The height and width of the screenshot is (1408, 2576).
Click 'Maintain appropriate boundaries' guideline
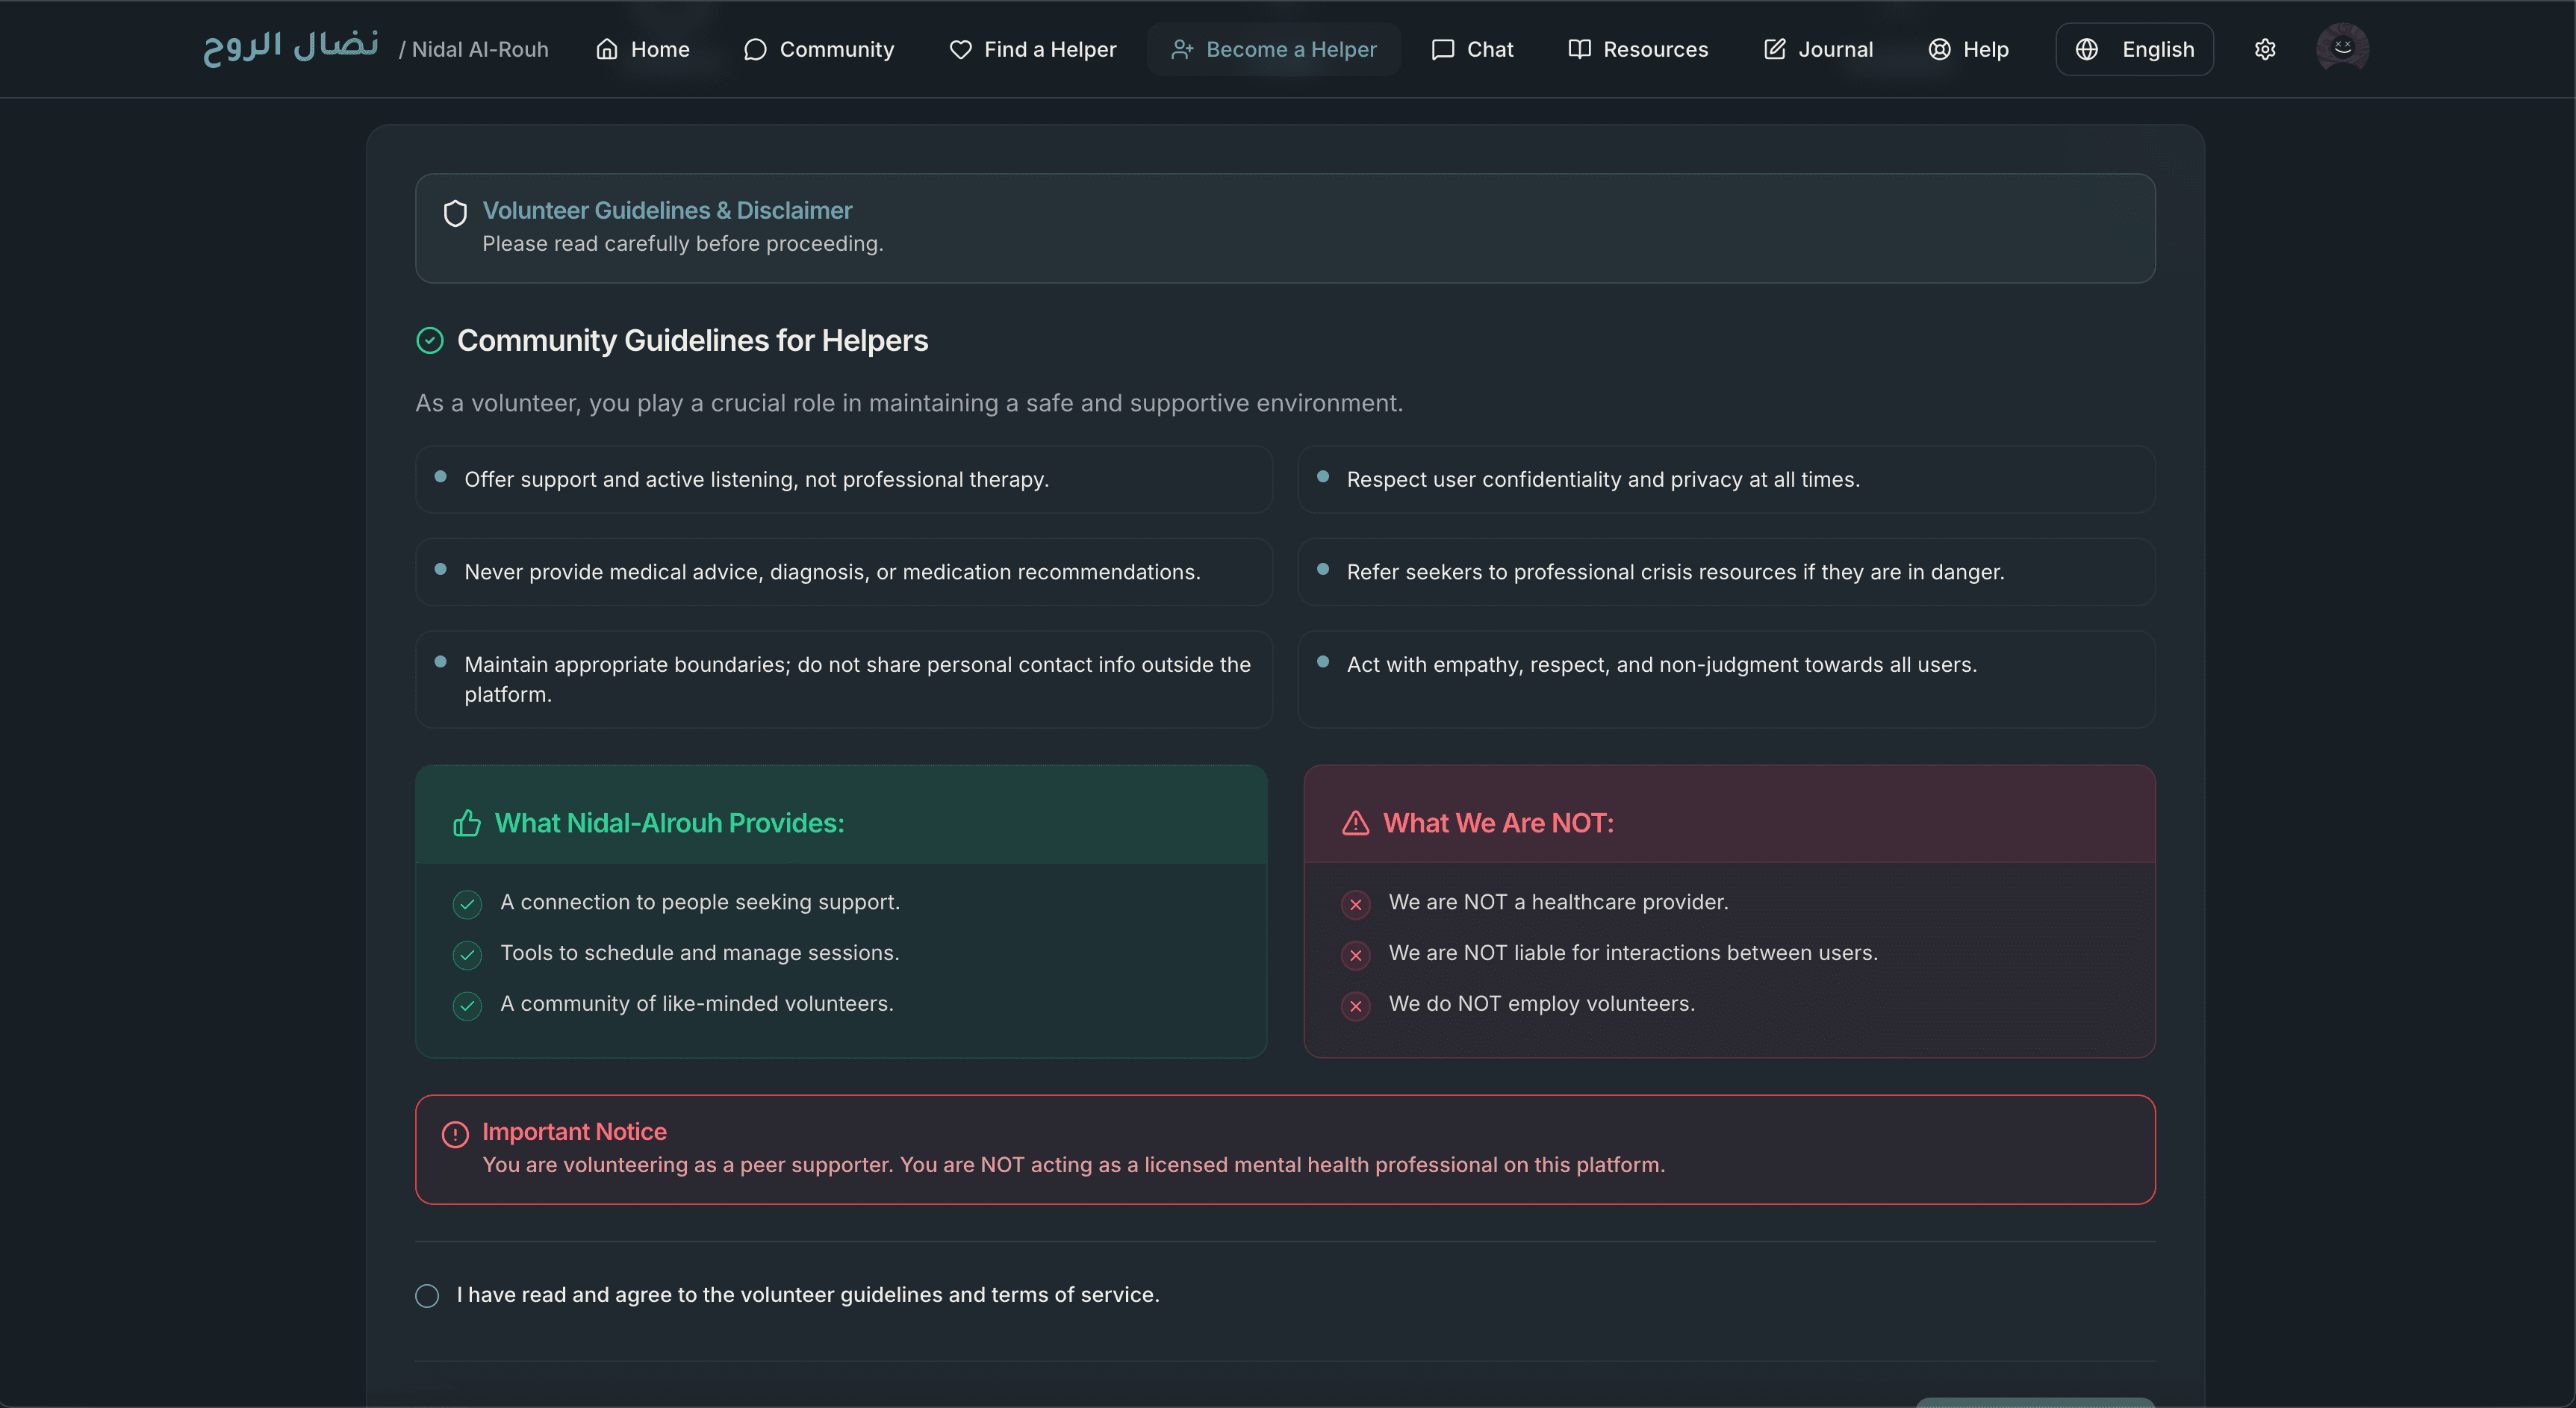[844, 679]
